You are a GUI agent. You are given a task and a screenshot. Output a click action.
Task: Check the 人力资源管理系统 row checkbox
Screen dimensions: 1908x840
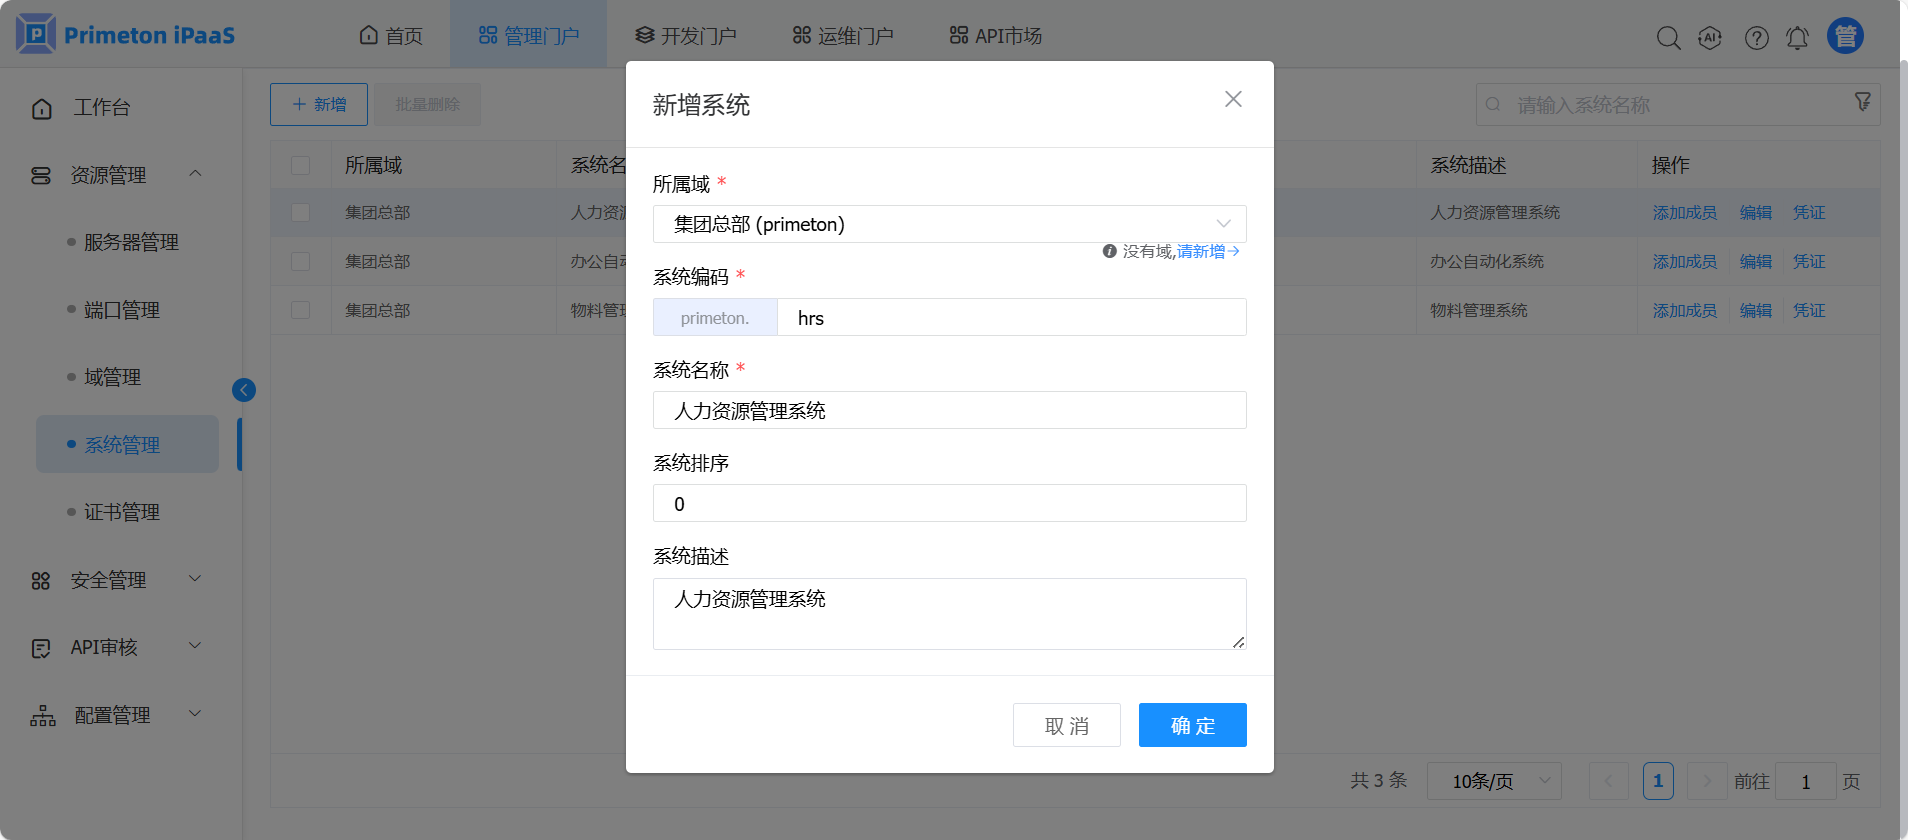300,212
